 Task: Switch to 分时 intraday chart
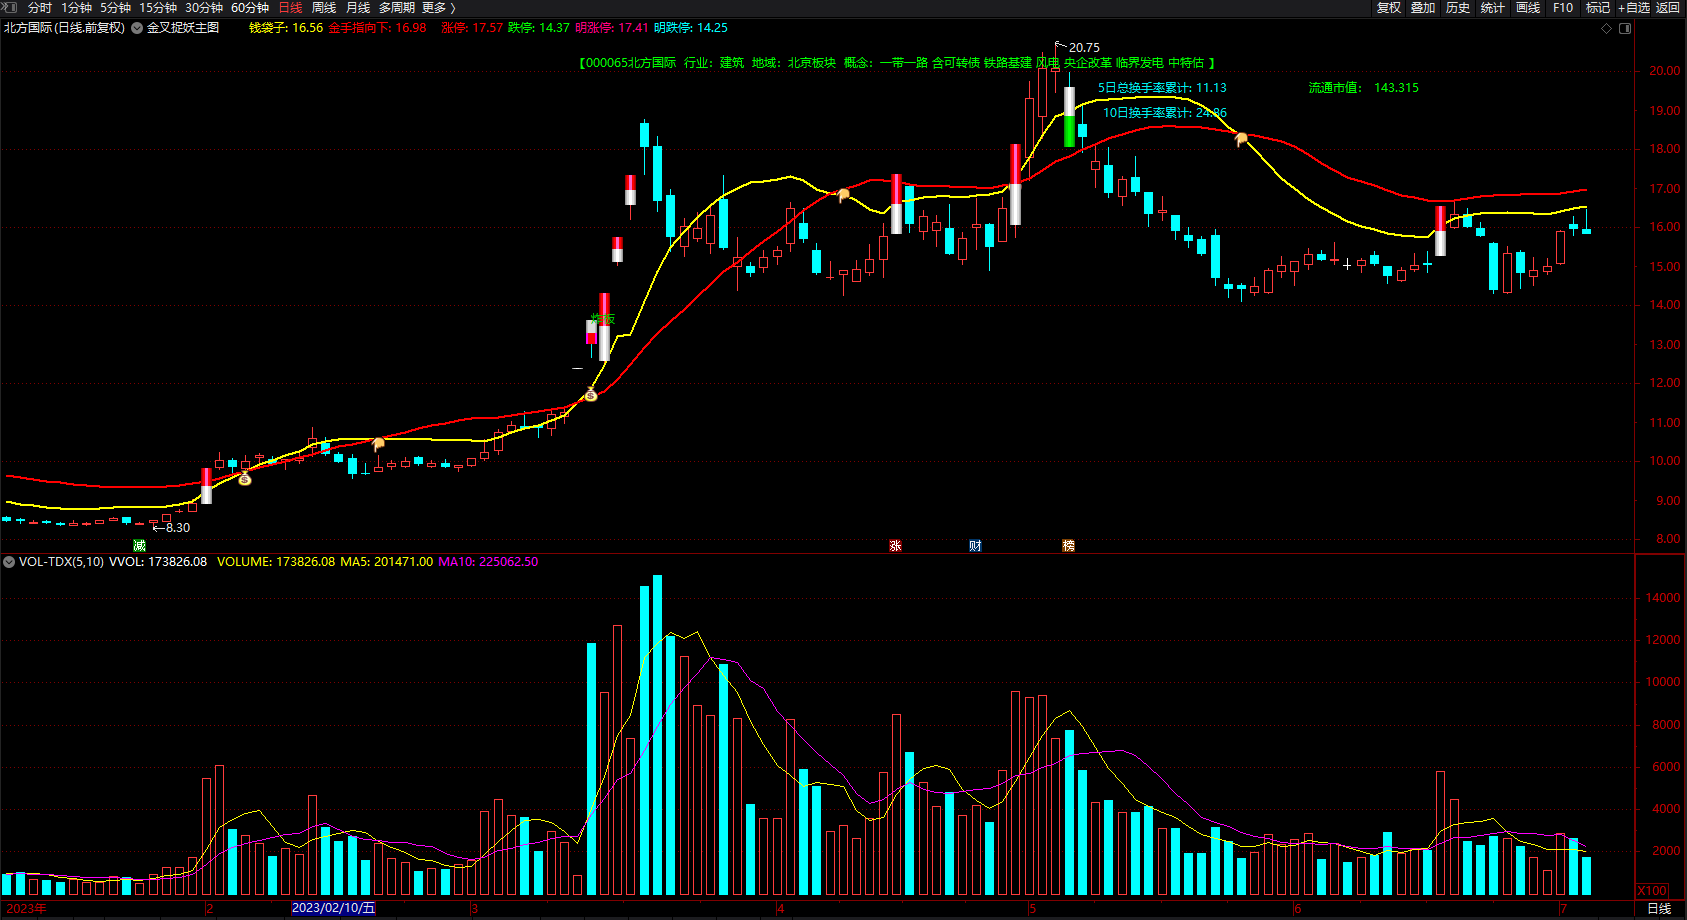[x=40, y=8]
